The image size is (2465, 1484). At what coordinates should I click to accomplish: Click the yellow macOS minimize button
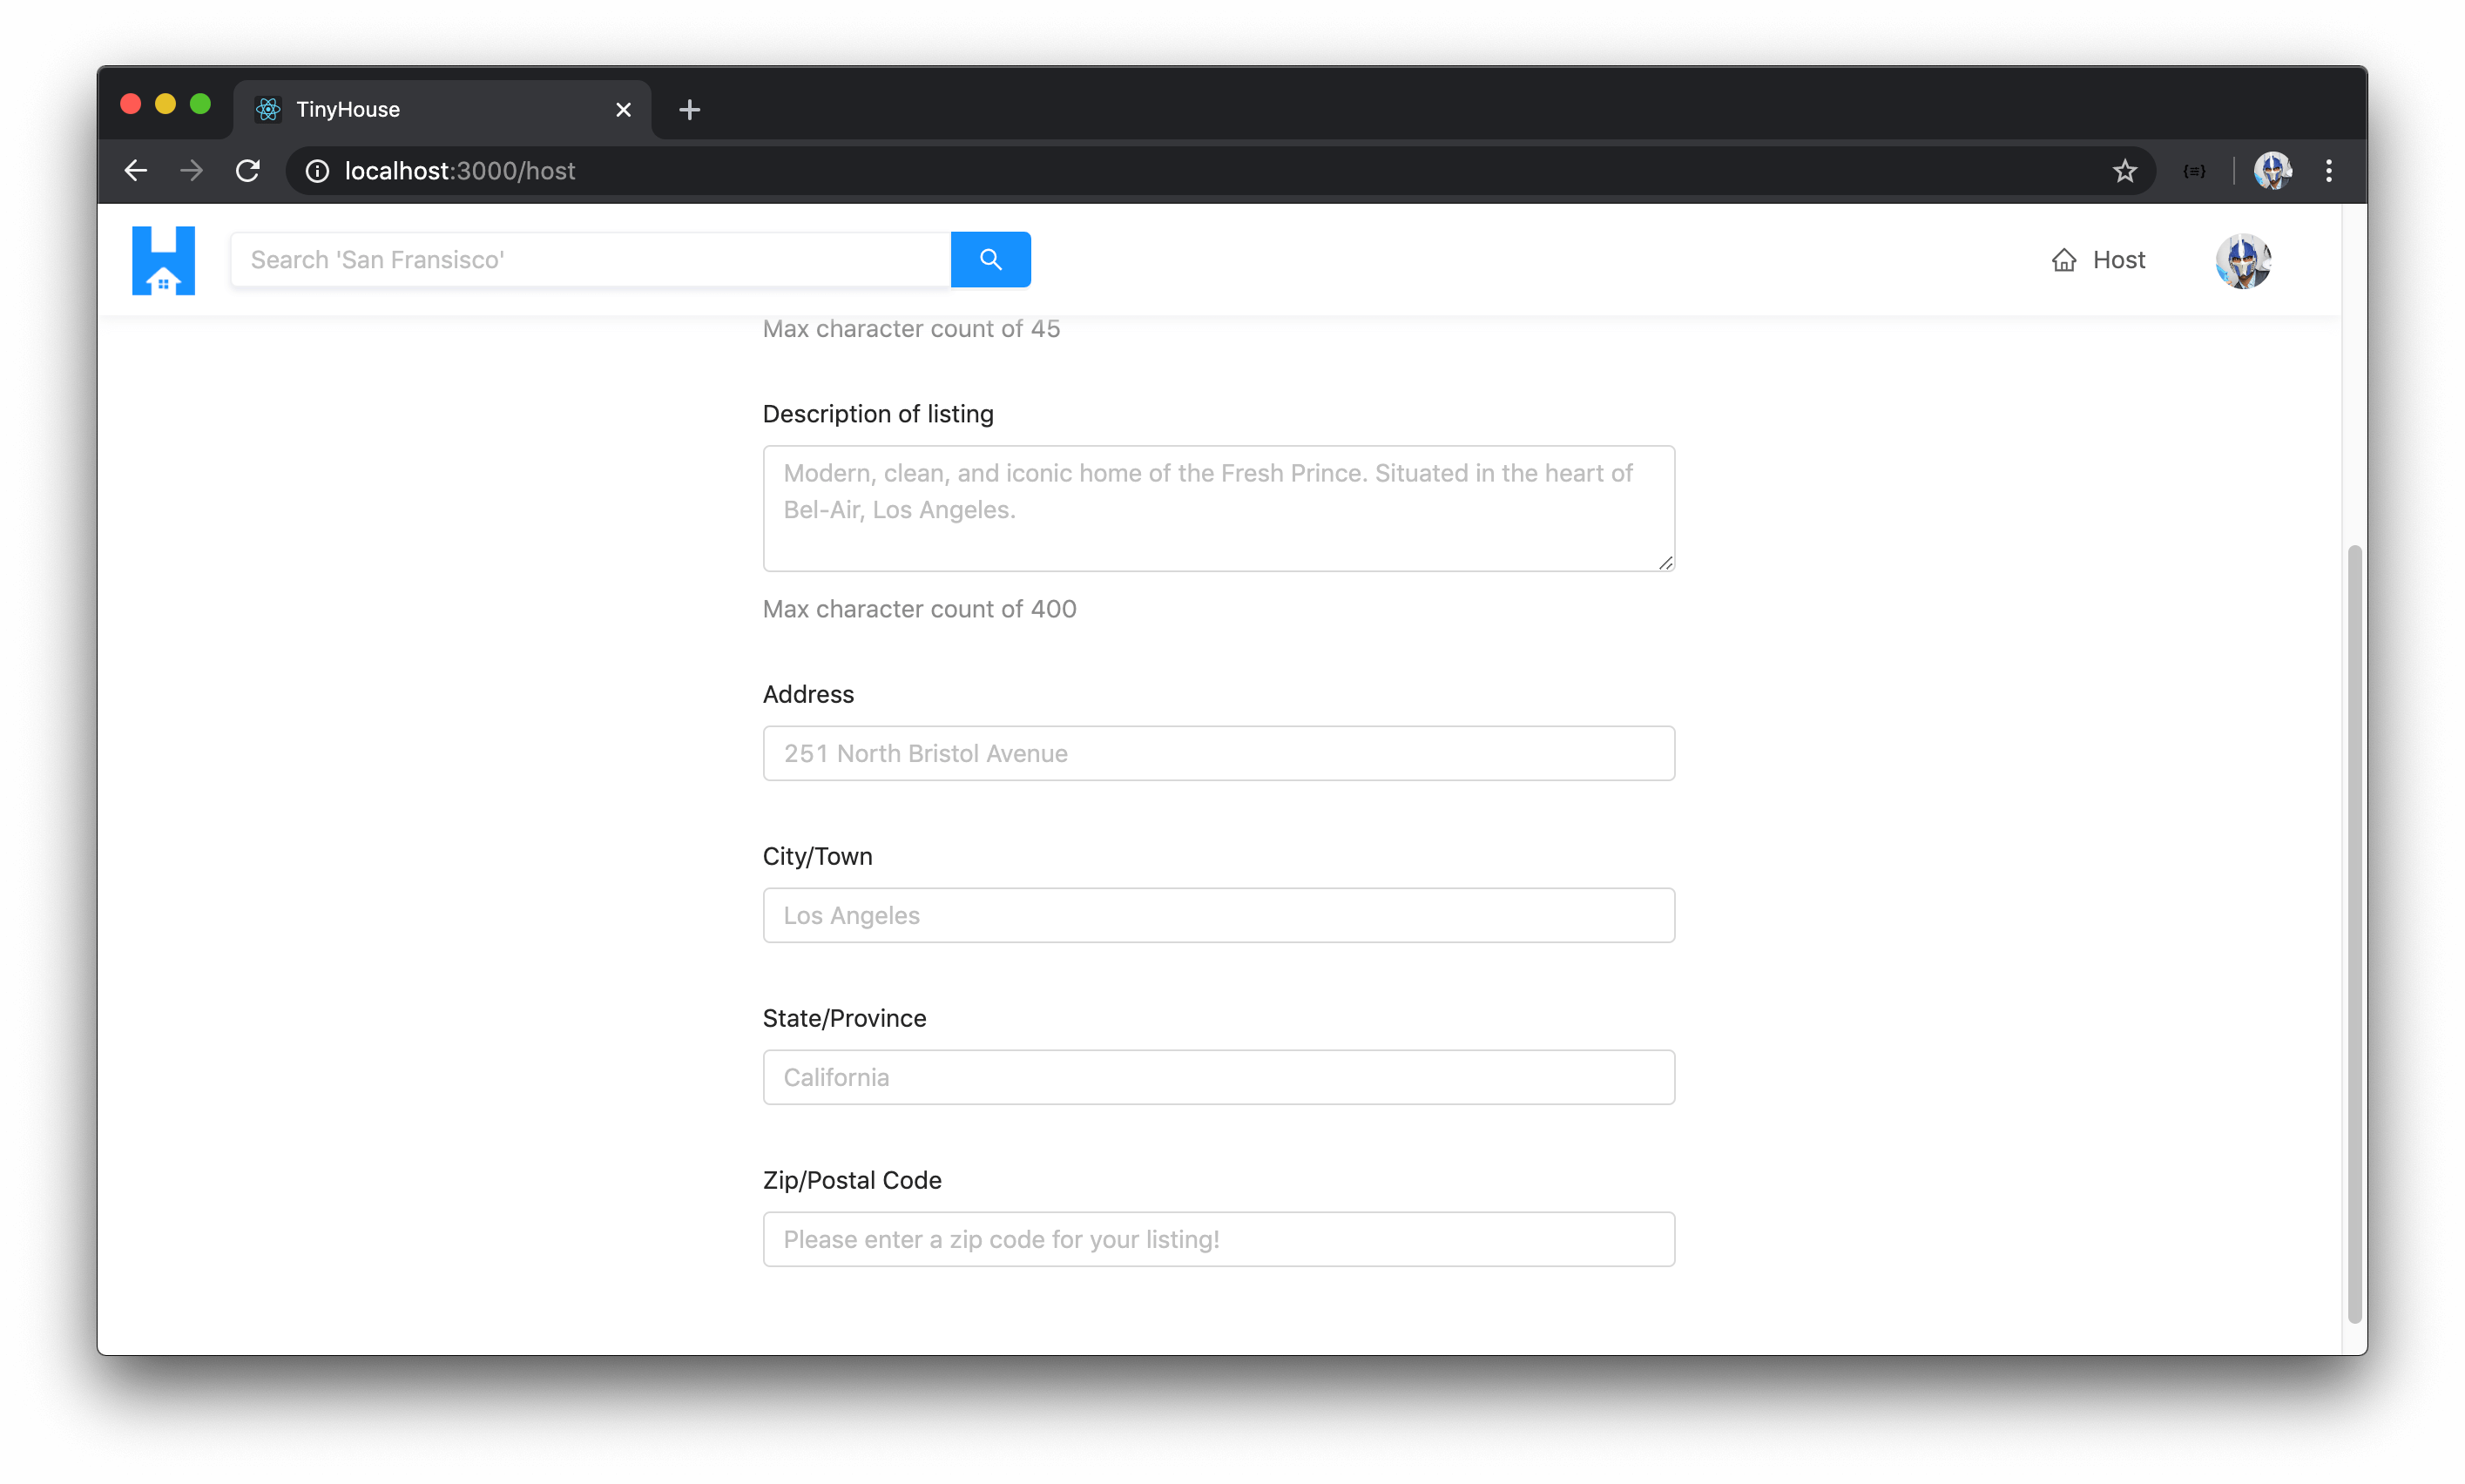point(166,104)
